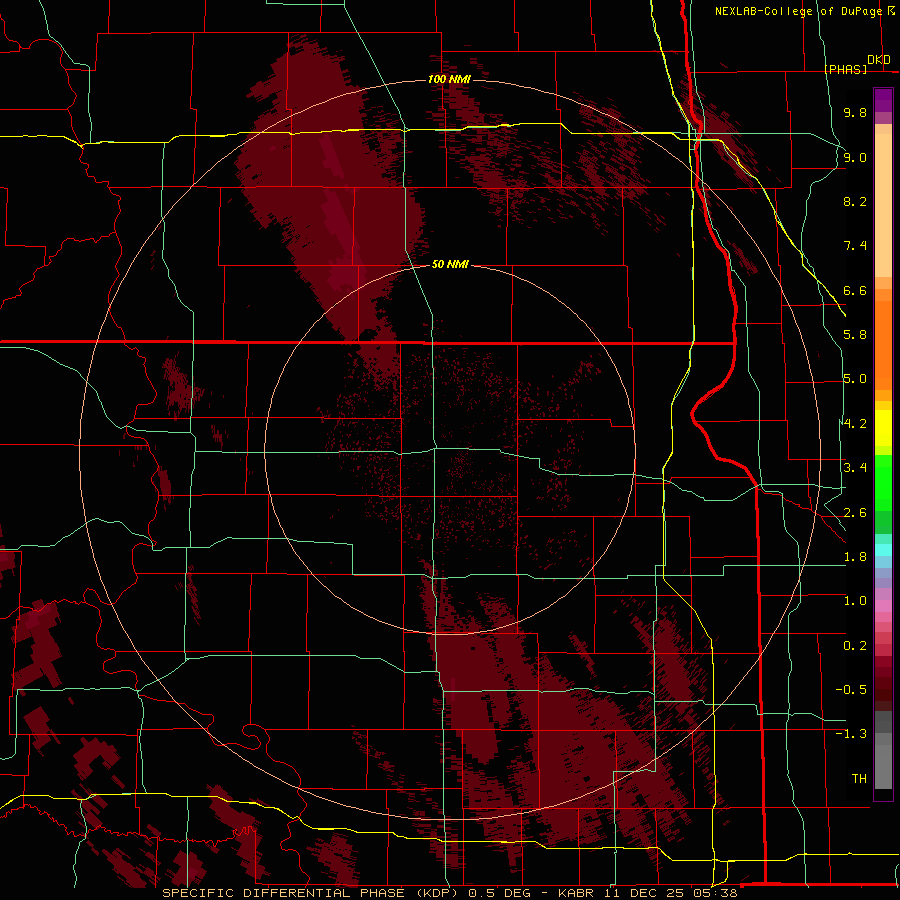Click the 5.0 scale value

(855, 379)
